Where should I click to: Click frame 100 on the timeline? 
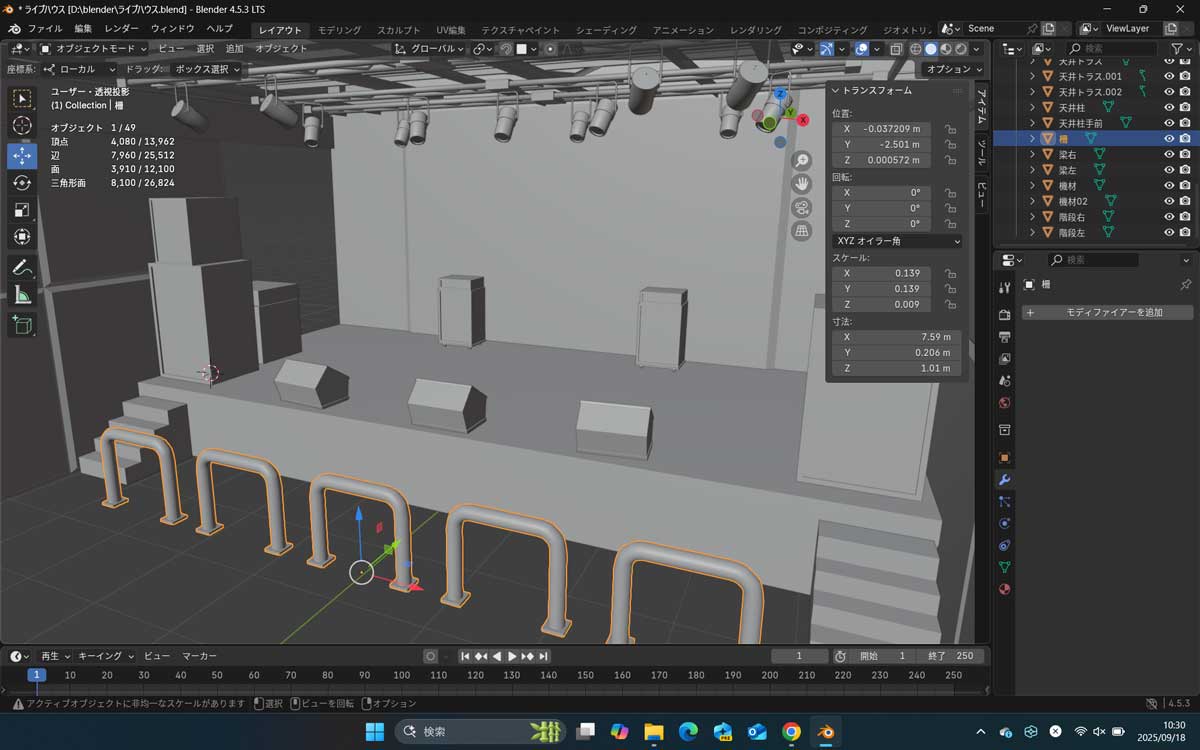point(401,675)
